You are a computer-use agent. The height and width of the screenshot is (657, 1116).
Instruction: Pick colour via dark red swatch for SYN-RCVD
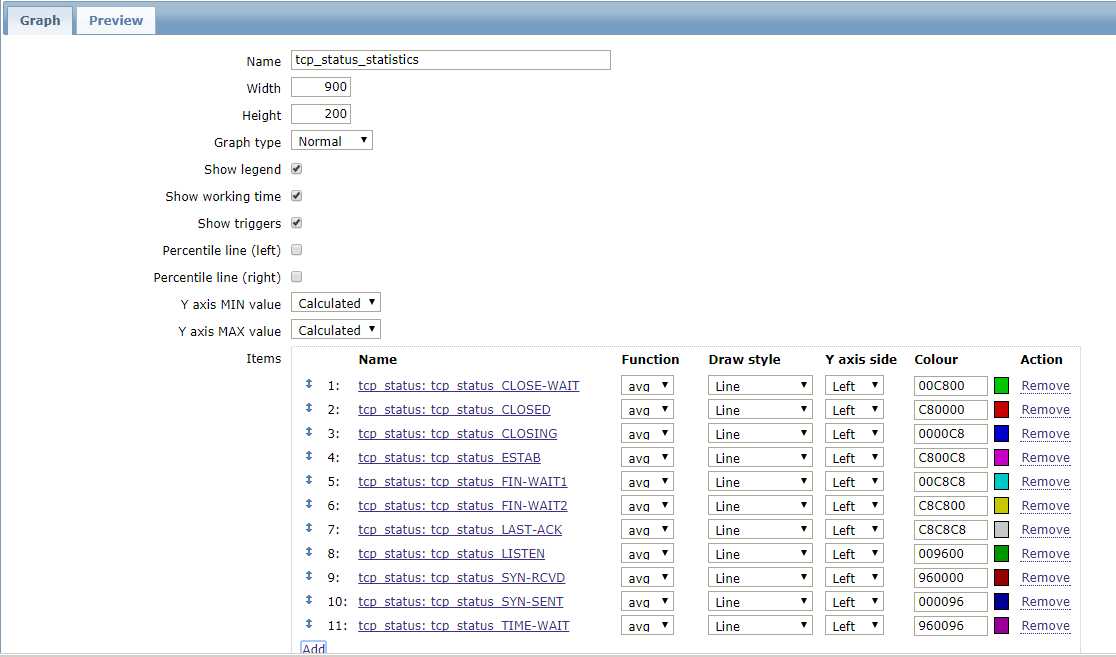tap(1001, 578)
